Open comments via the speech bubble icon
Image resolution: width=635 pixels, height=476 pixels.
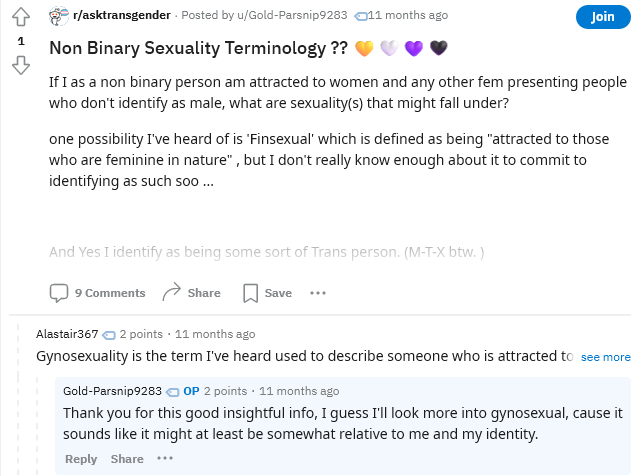tap(59, 293)
